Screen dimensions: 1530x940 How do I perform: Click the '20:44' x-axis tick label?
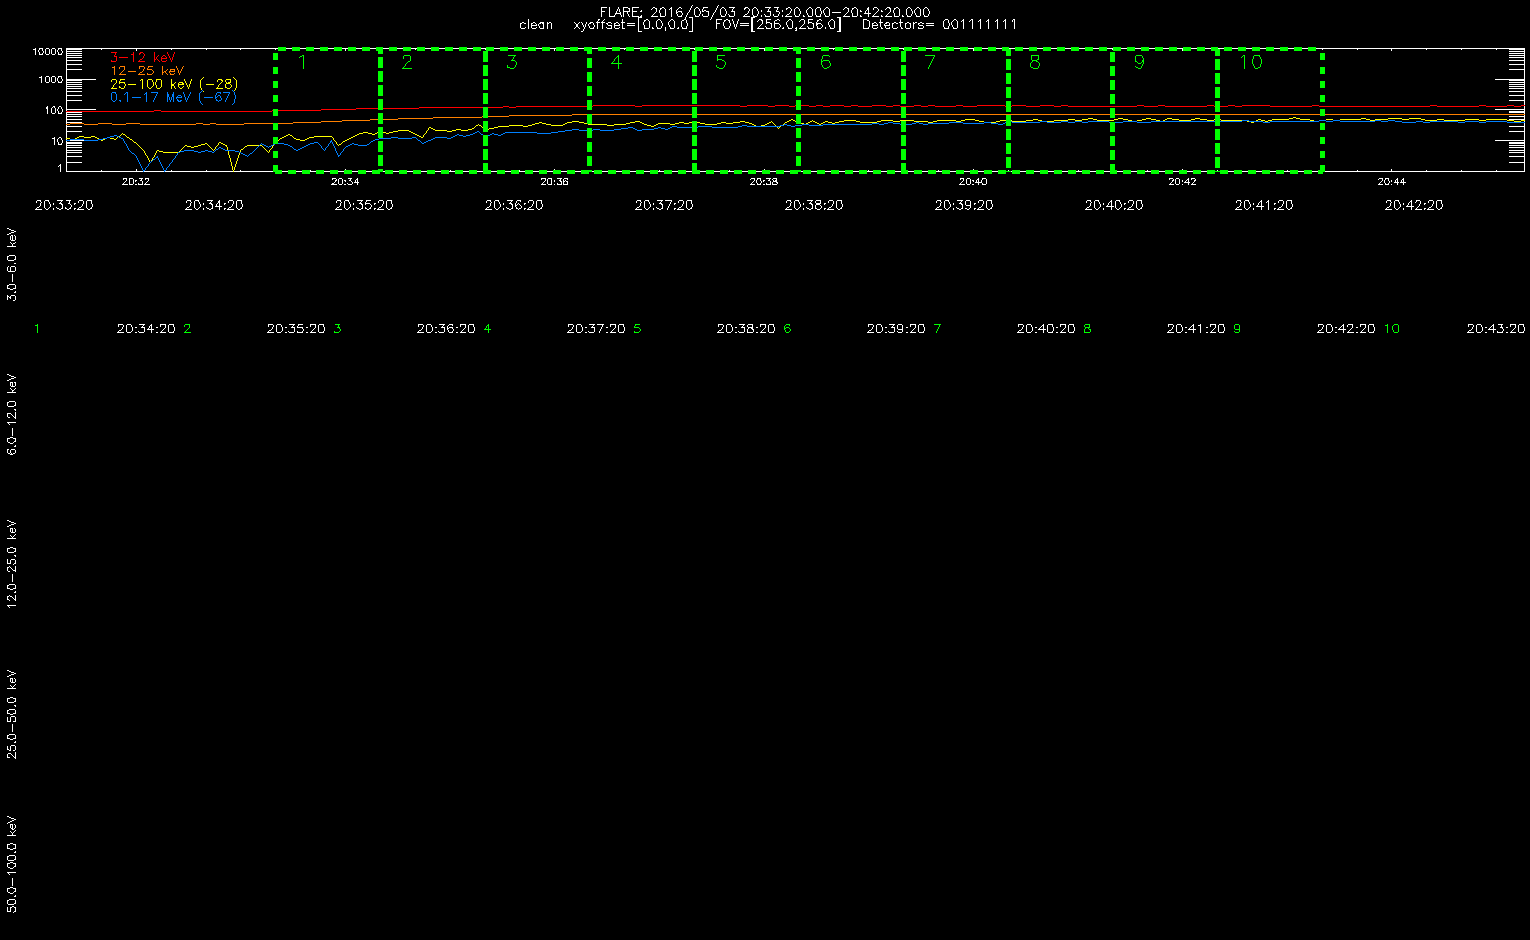[1392, 182]
